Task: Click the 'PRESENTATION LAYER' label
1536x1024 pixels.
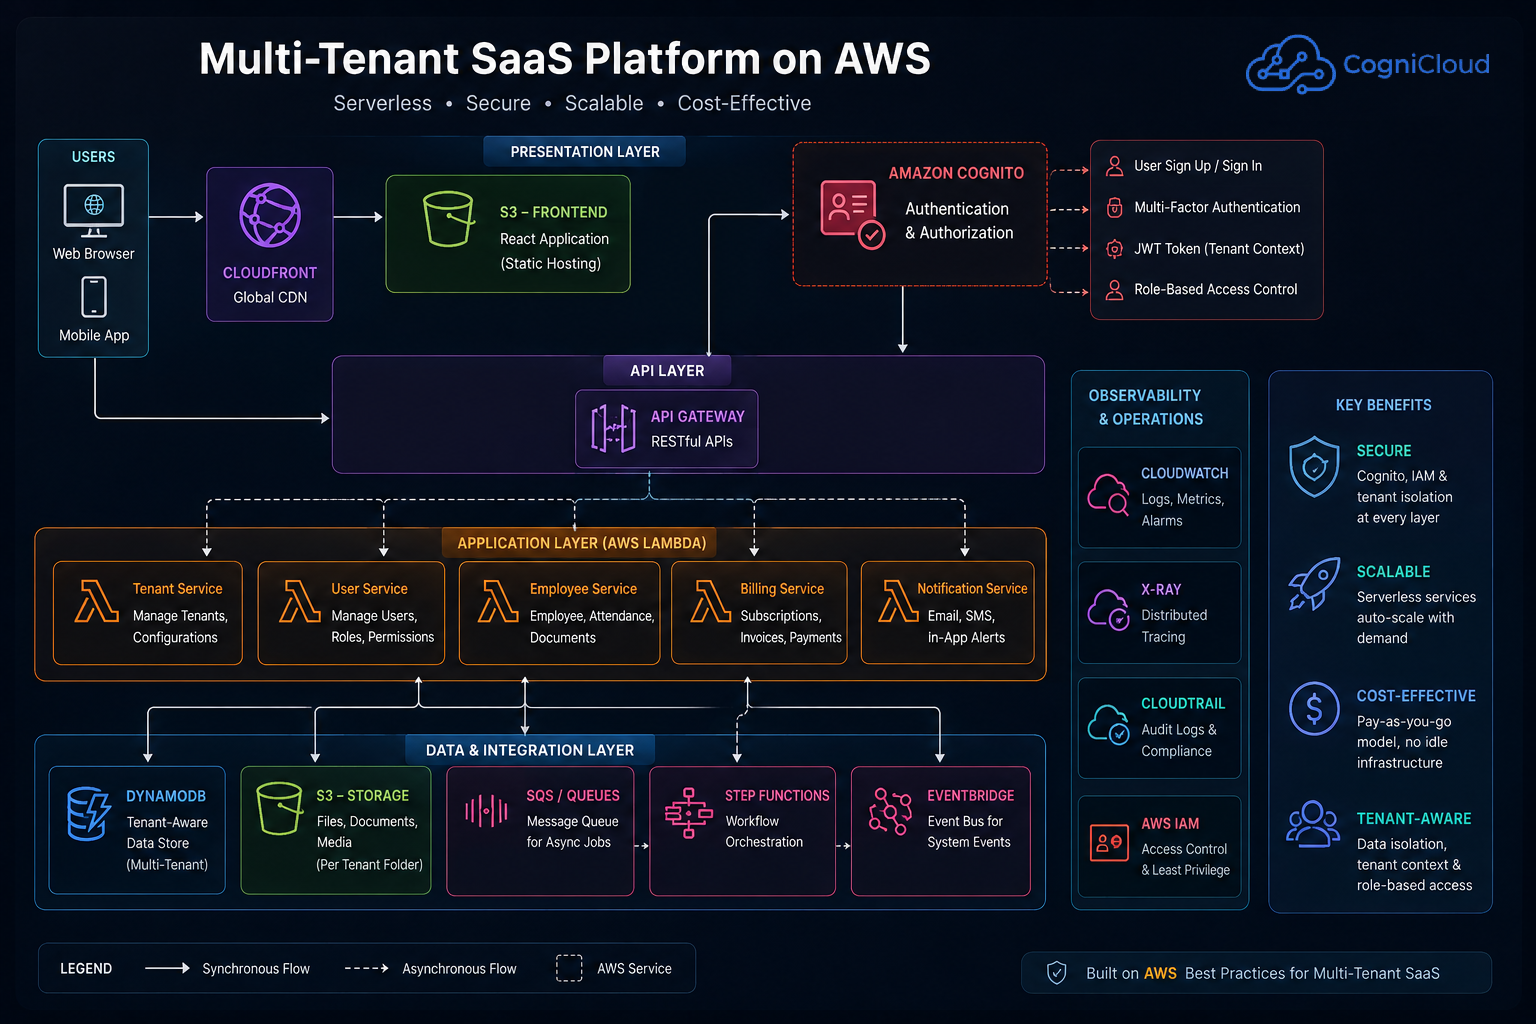Action: (x=585, y=152)
